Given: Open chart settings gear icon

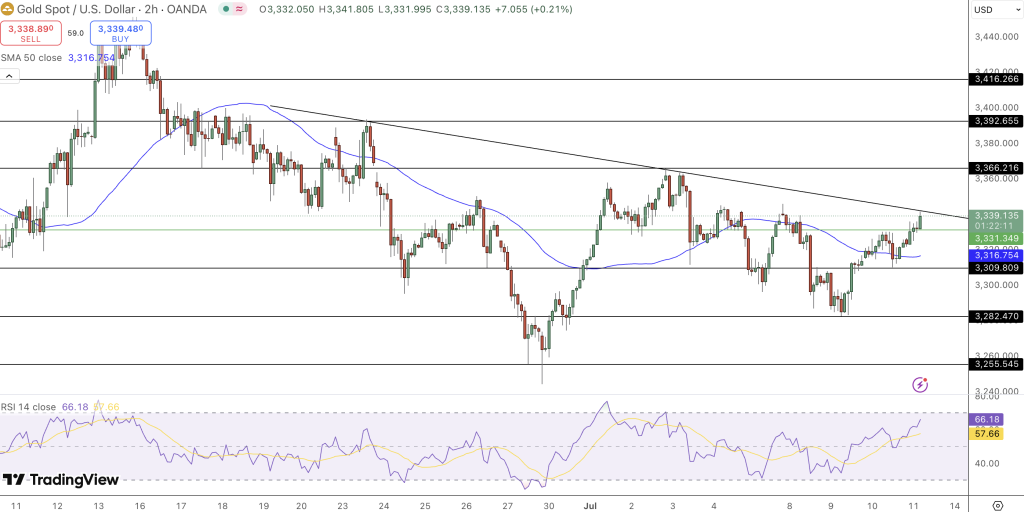Looking at the screenshot, I should point(997,505).
